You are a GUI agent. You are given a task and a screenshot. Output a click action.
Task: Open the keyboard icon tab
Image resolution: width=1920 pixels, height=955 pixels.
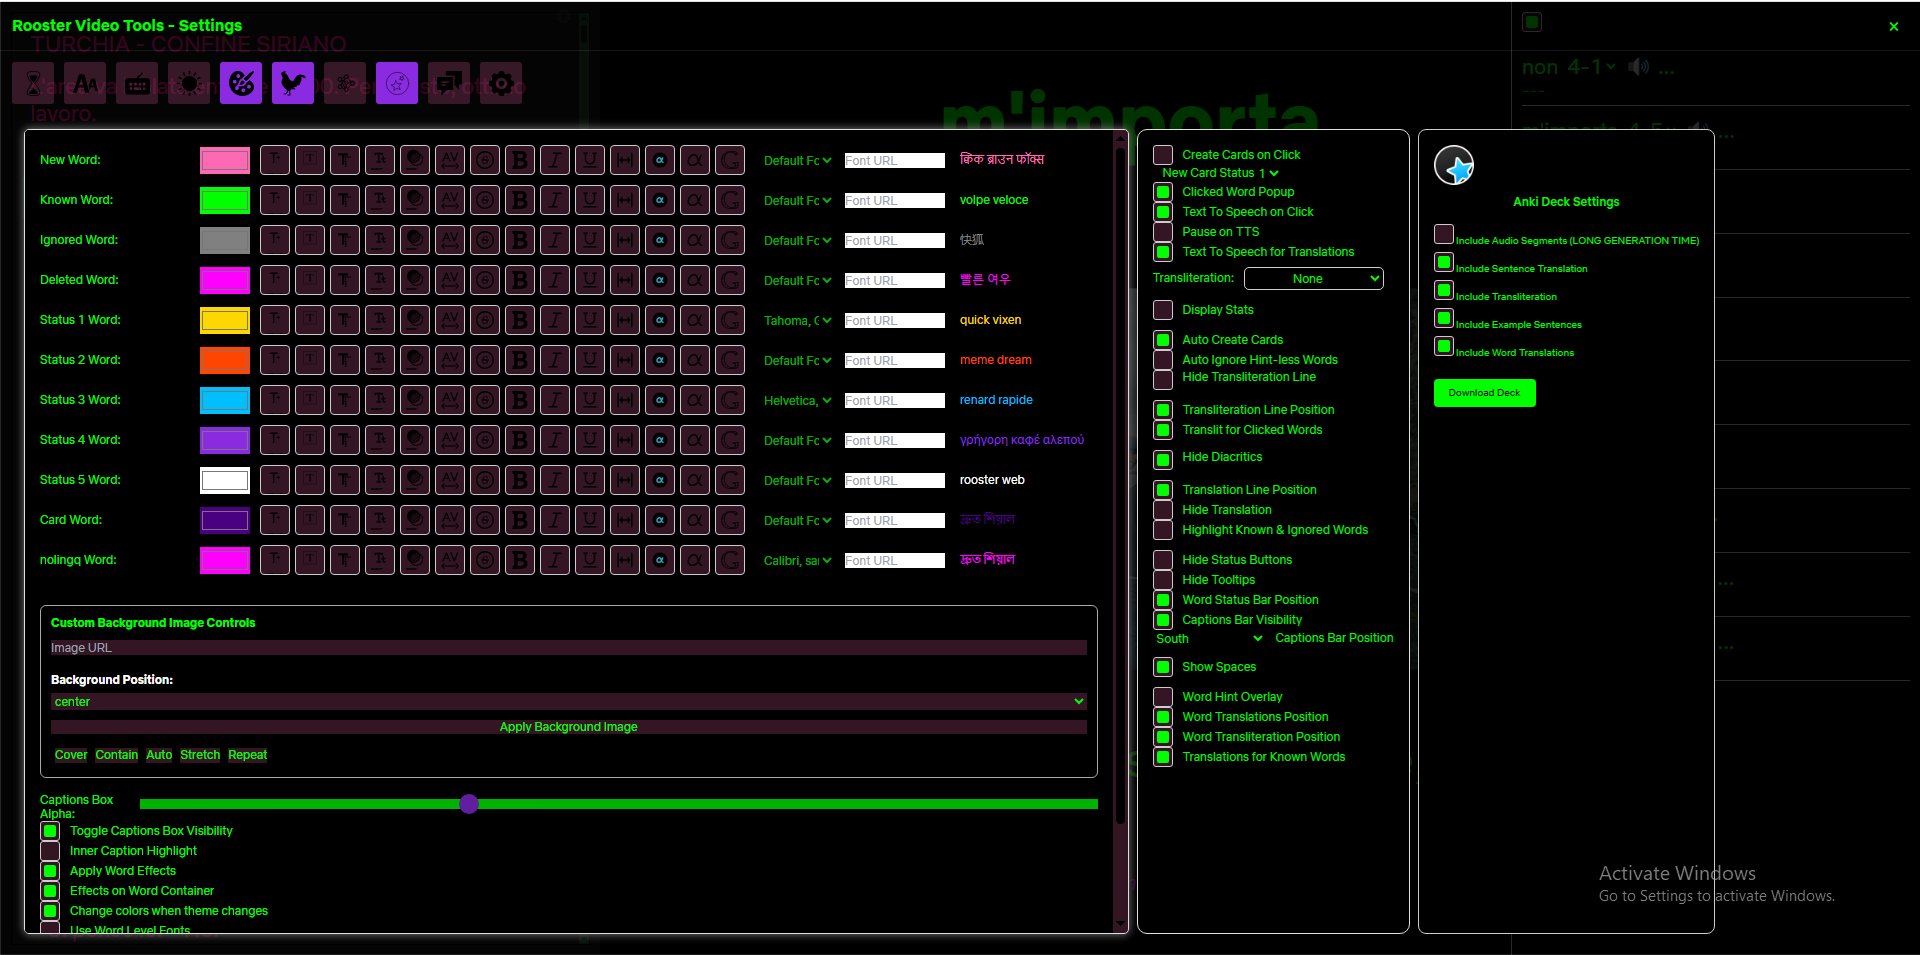(137, 83)
